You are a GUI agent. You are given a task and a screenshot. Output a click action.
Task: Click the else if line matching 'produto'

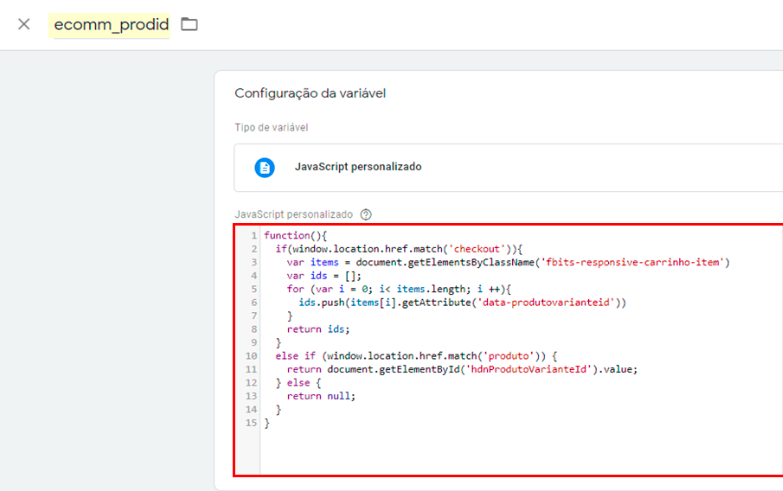click(x=416, y=356)
